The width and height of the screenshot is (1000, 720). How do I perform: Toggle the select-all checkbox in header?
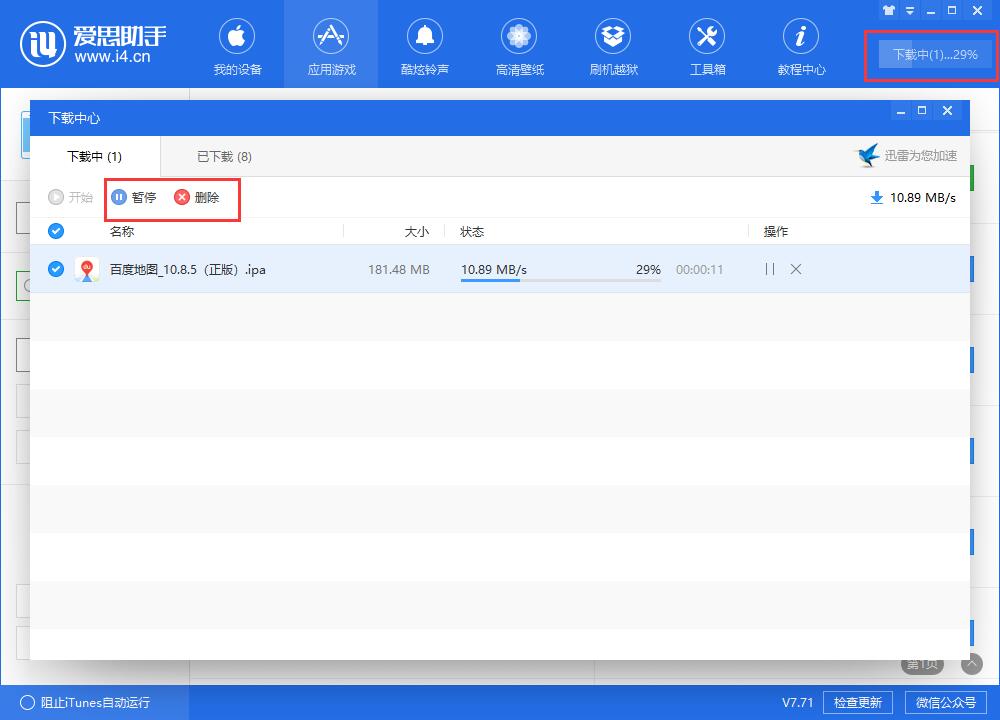tap(56, 231)
